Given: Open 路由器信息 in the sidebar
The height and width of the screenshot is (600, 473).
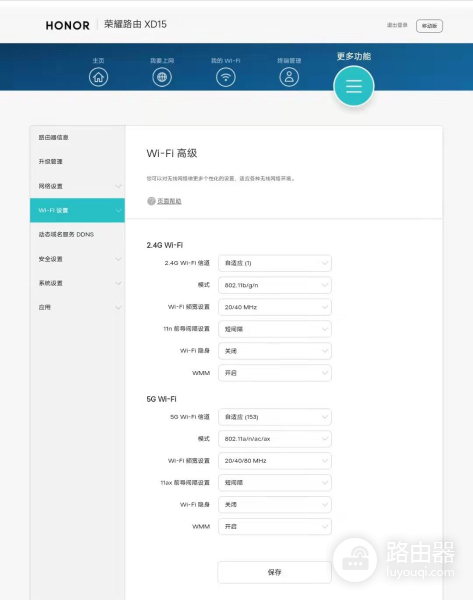Looking at the screenshot, I should [53, 137].
